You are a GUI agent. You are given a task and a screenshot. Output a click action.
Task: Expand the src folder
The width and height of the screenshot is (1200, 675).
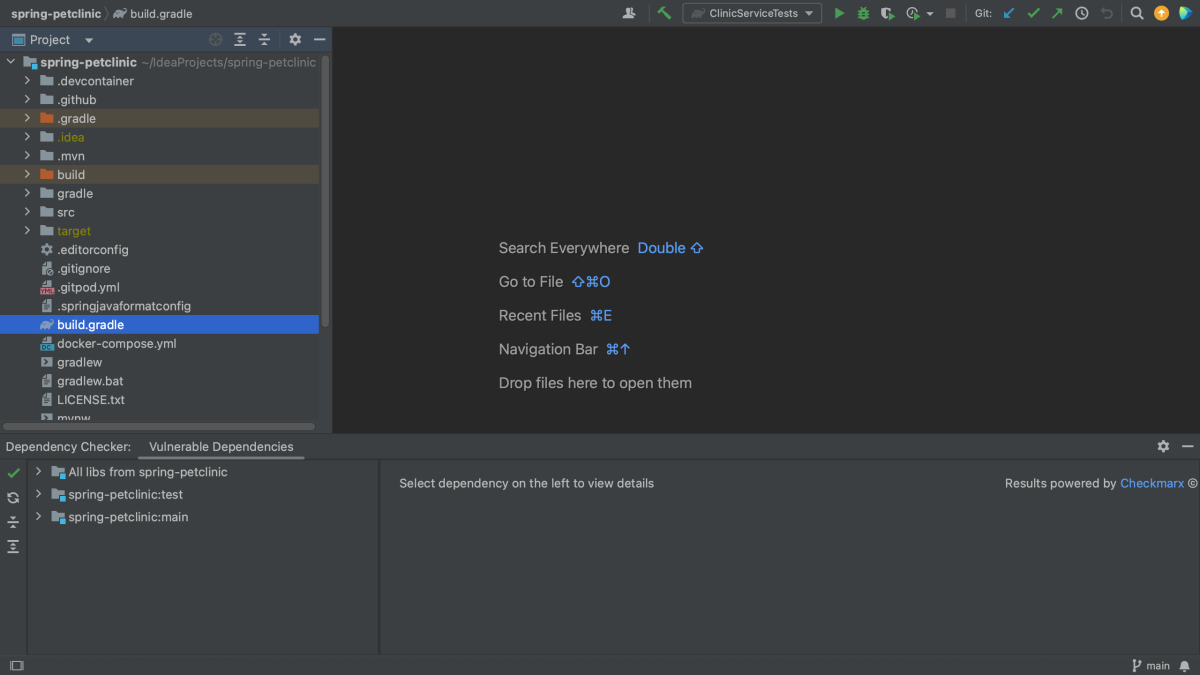coord(27,212)
